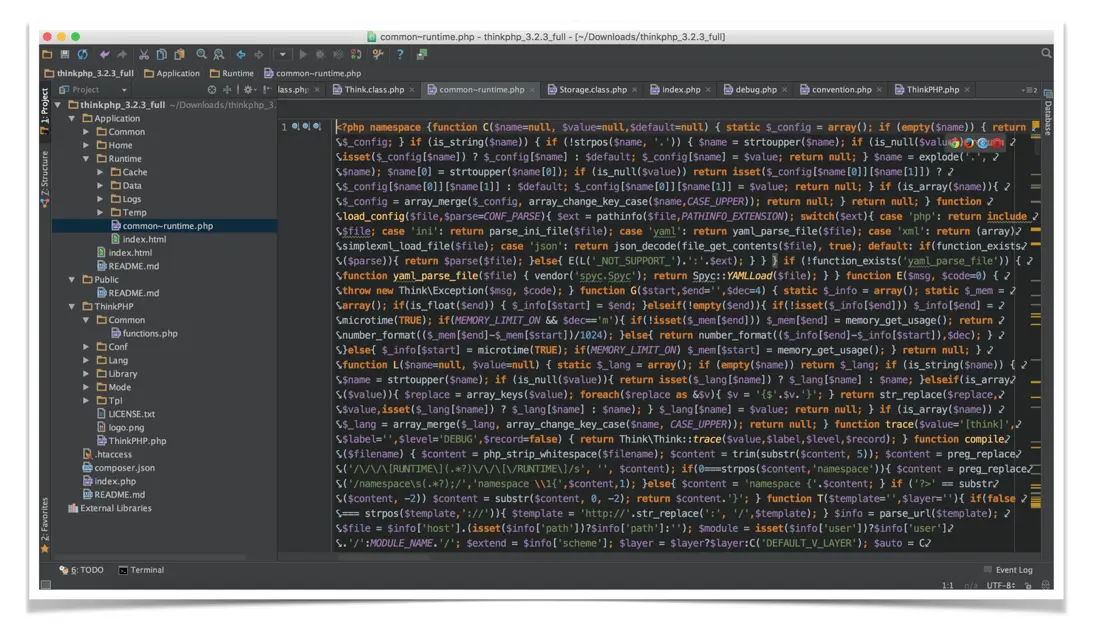Screen dimensions: 1098x635
Task: Open the Terminal tool window
Action: pos(141,570)
